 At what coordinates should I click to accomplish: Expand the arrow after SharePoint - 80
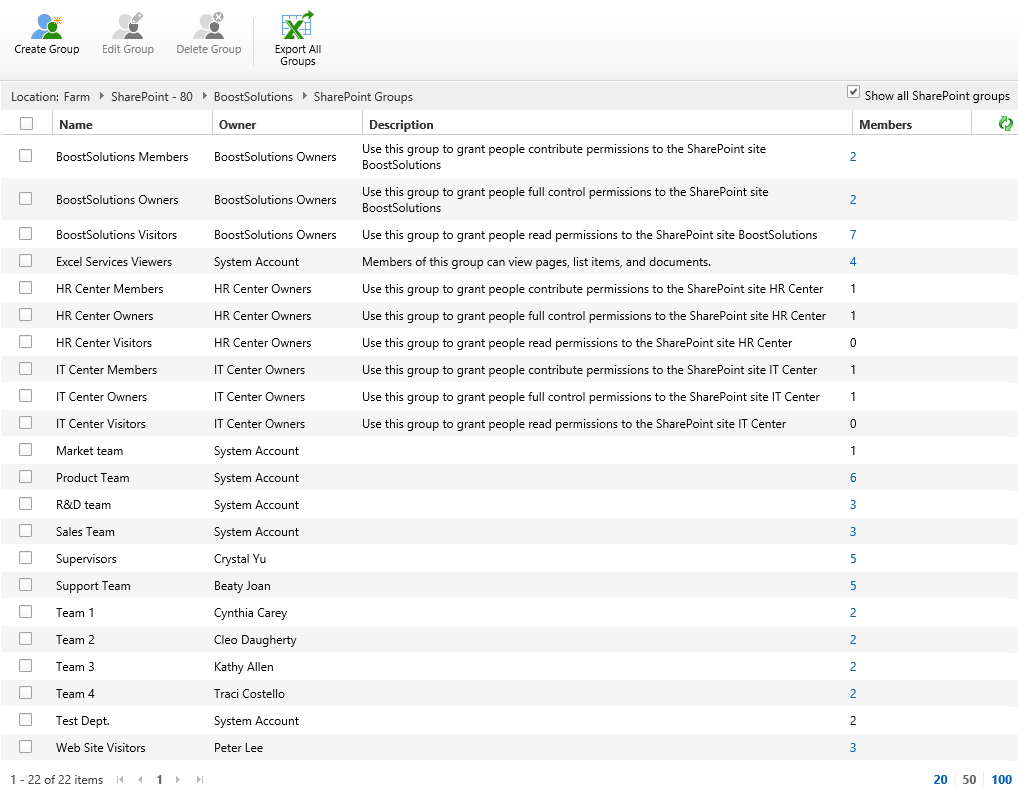(204, 97)
